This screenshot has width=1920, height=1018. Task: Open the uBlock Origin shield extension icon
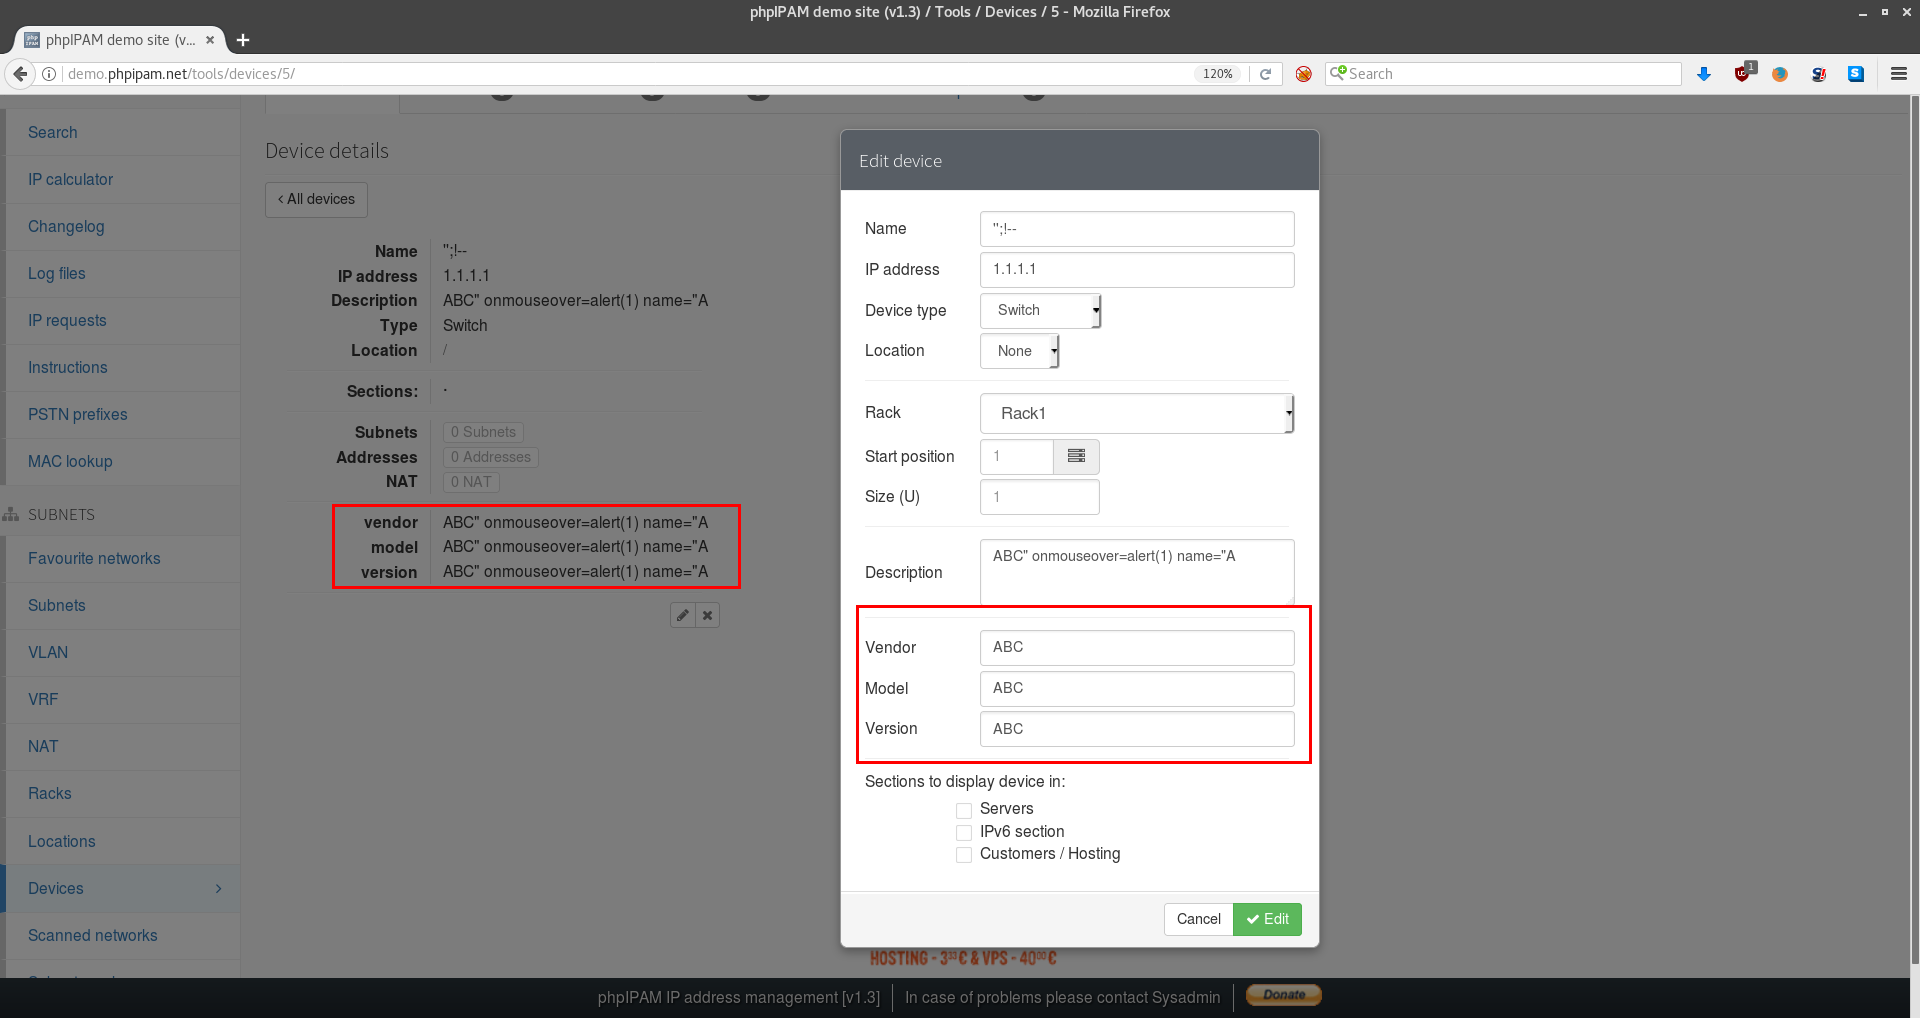coord(1742,73)
